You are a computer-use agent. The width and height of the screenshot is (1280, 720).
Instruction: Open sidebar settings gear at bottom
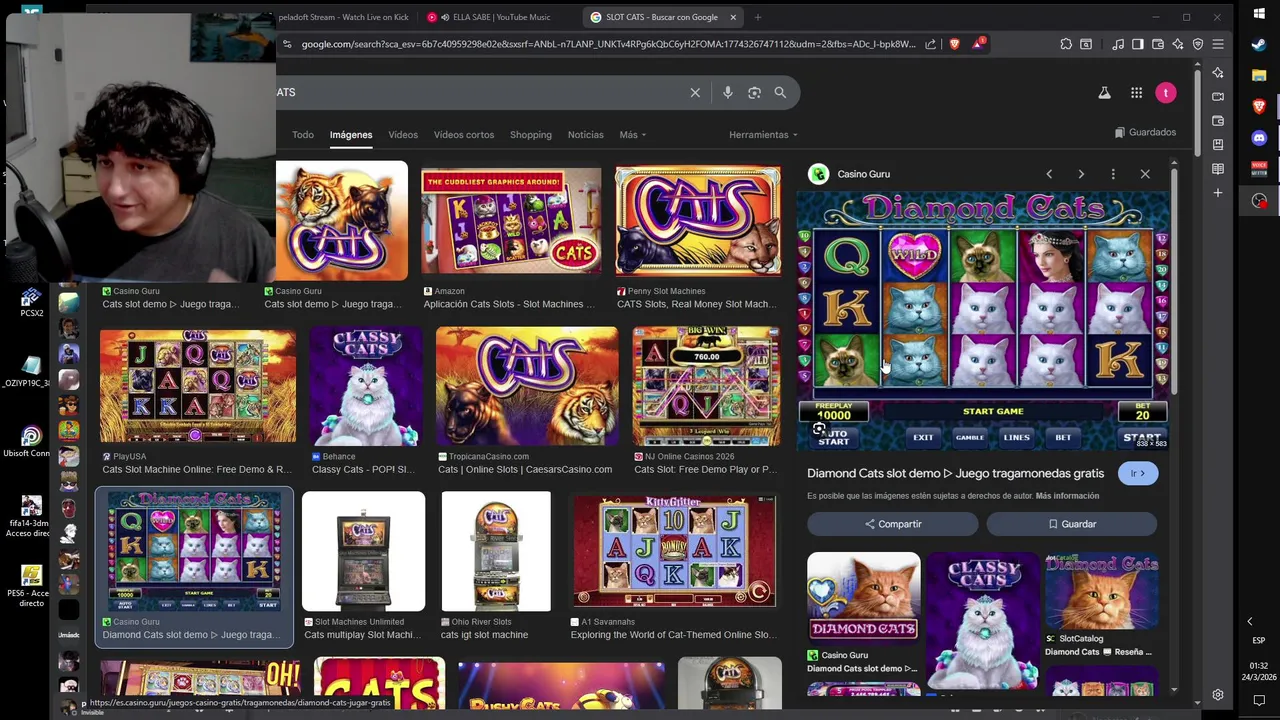1218,695
